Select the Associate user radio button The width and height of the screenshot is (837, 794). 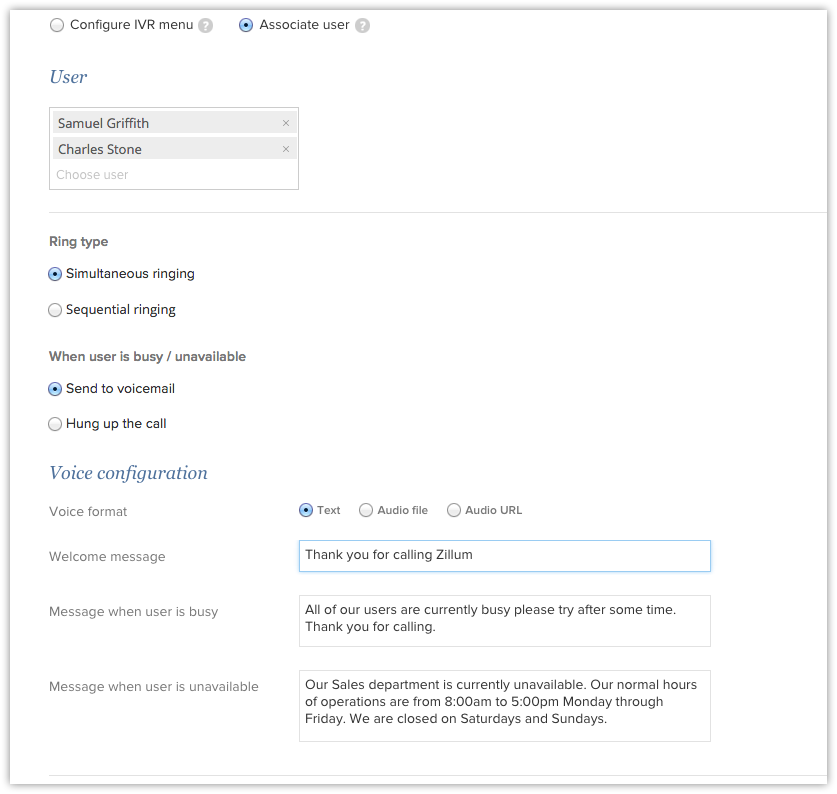coord(246,25)
